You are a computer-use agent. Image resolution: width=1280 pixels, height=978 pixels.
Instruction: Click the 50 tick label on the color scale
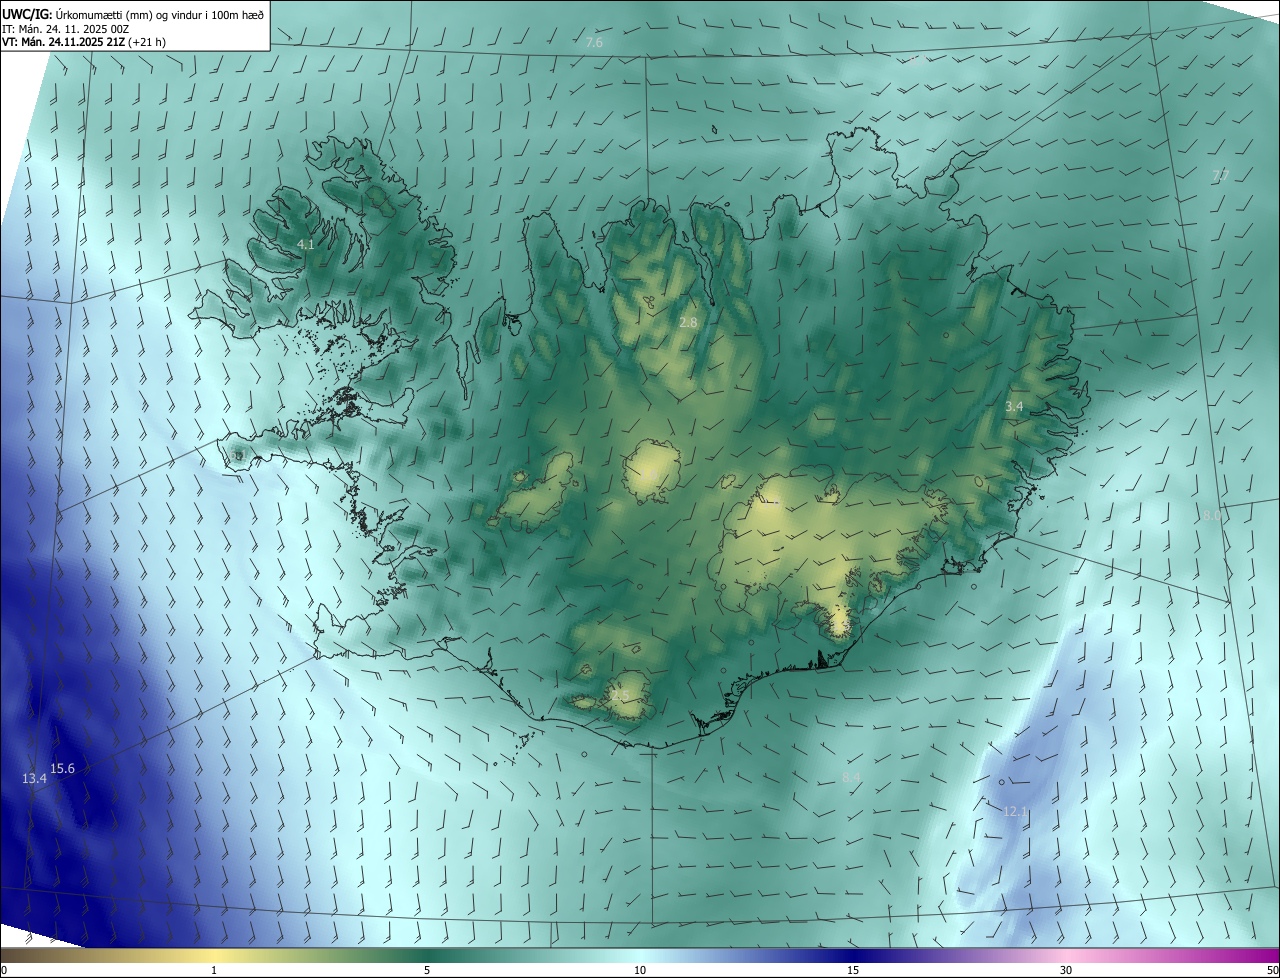pyautogui.click(x=1272, y=970)
